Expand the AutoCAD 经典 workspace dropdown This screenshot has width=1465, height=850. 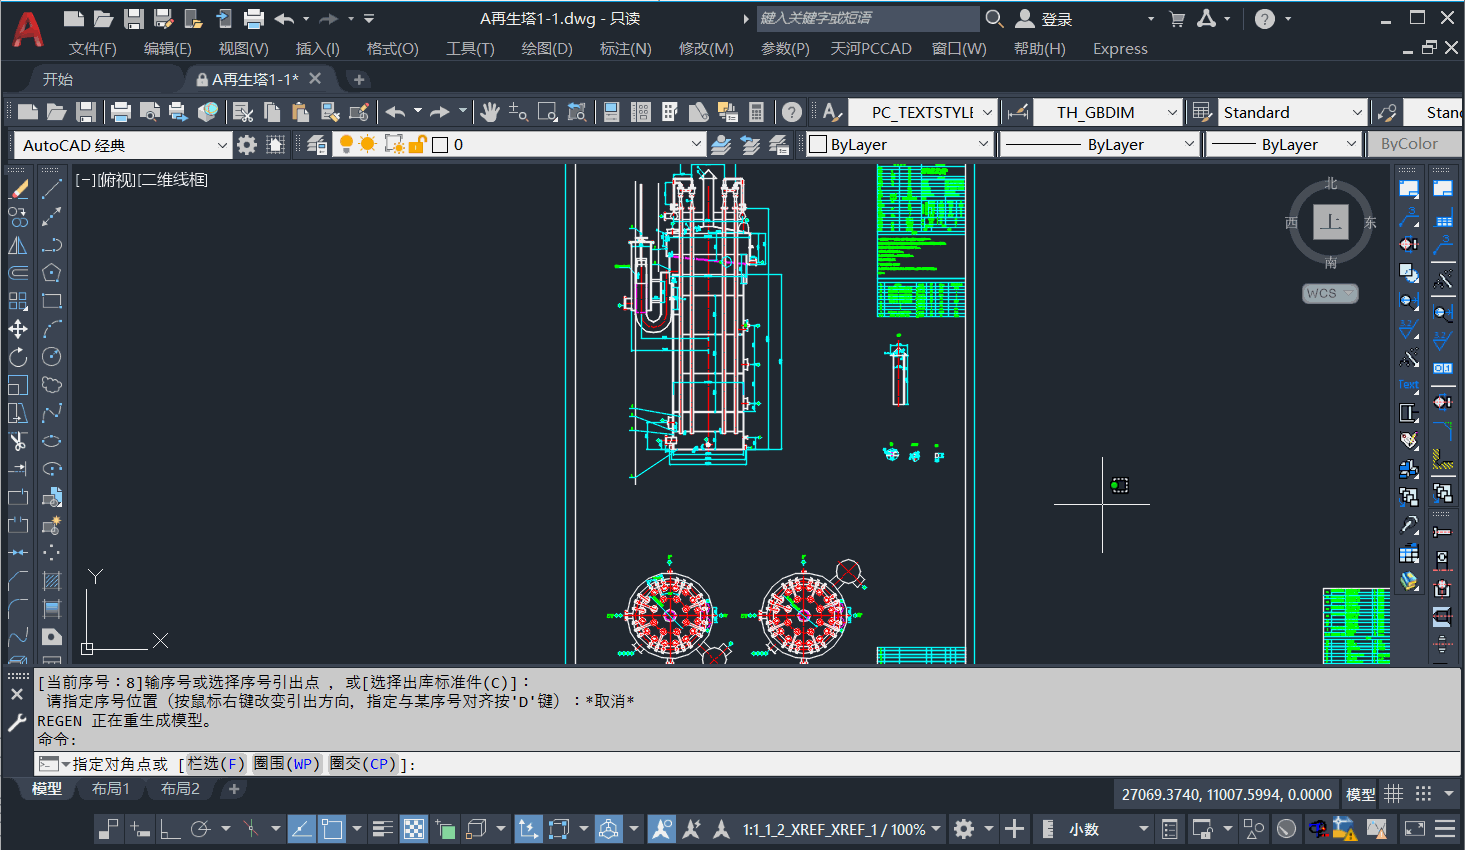124,145
